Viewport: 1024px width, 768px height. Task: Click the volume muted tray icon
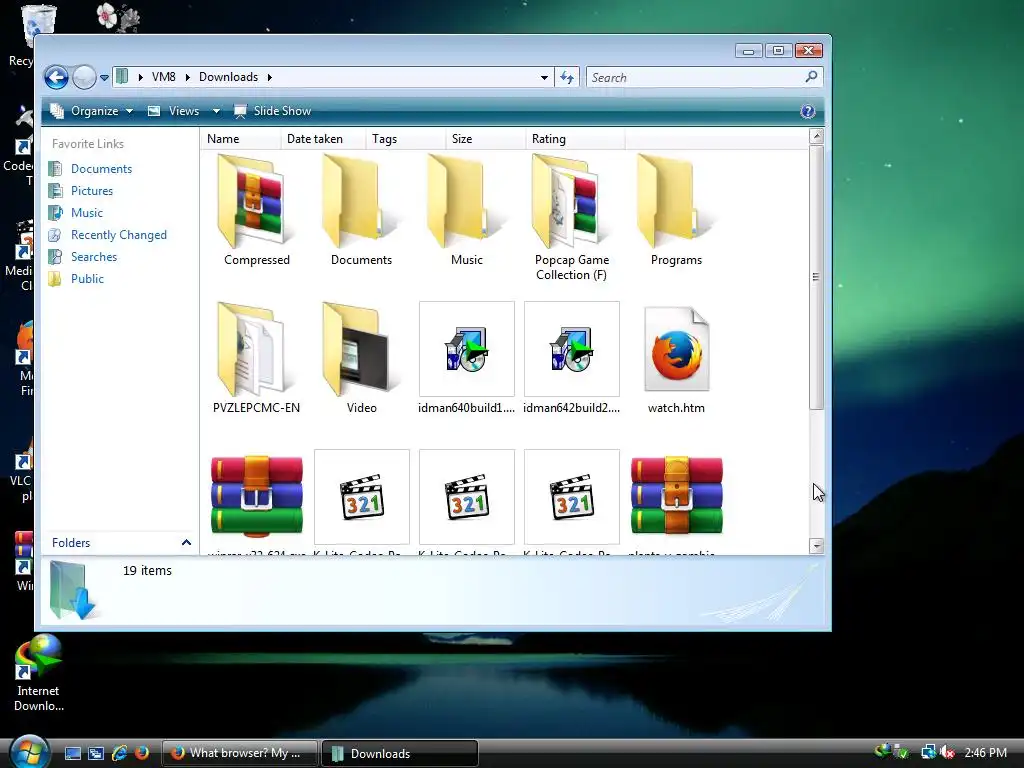[x=948, y=752]
